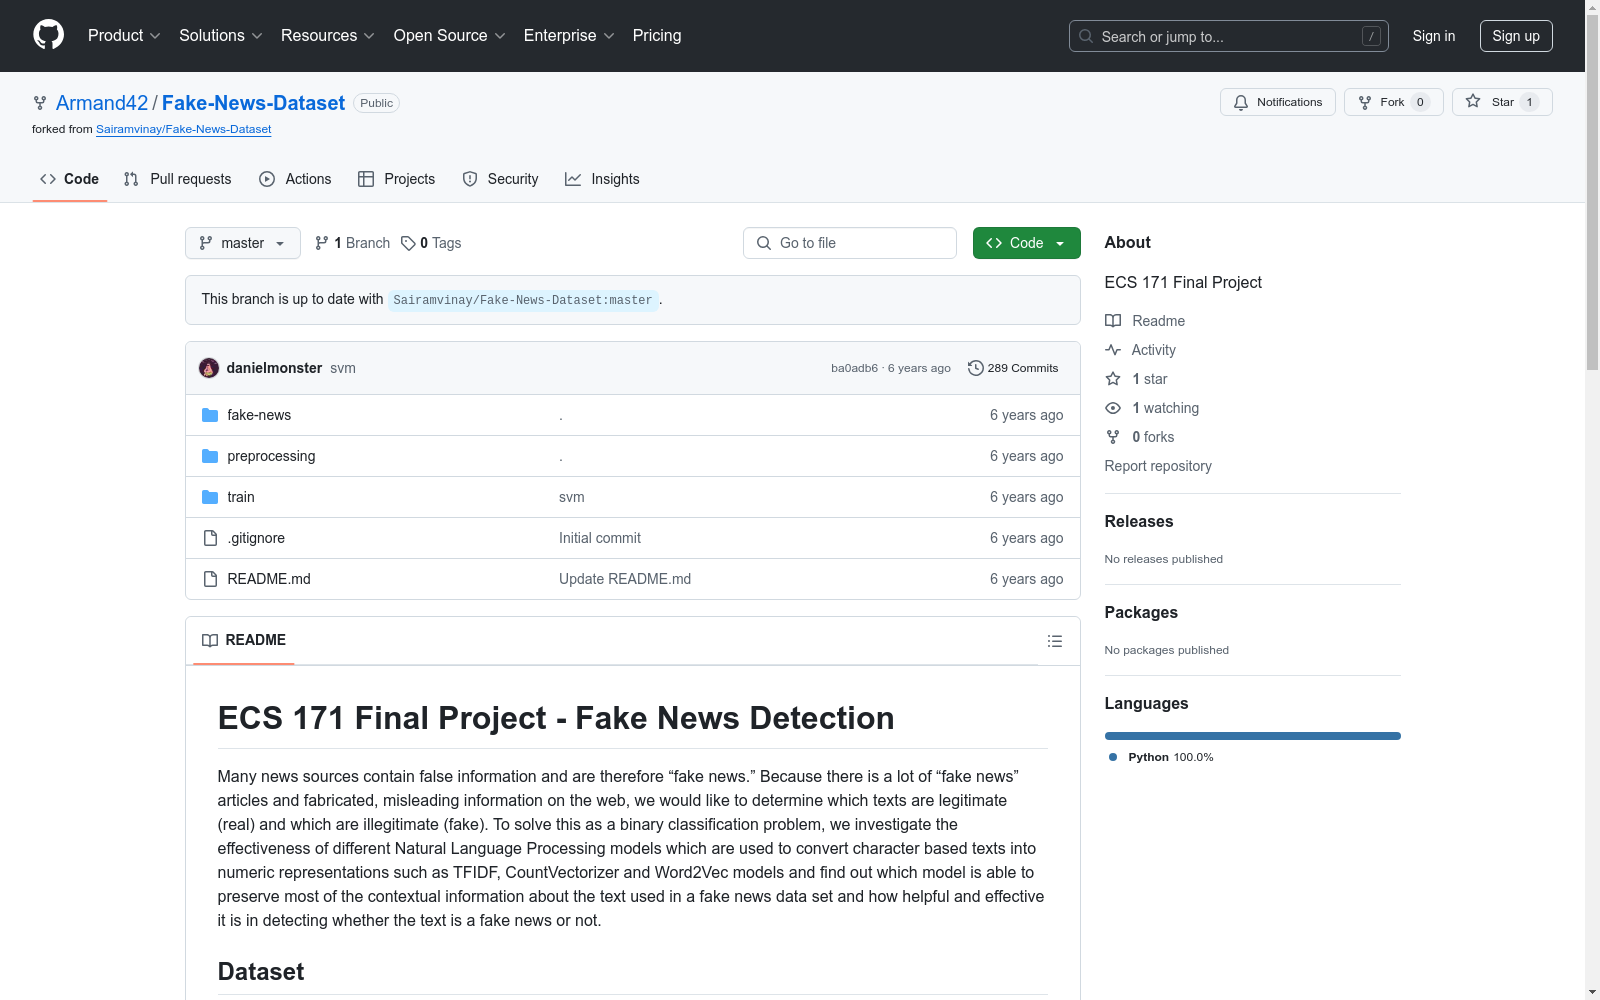Viewport: 1600px width, 1000px height.
Task: Click the book icon in README tab
Action: coord(210,640)
